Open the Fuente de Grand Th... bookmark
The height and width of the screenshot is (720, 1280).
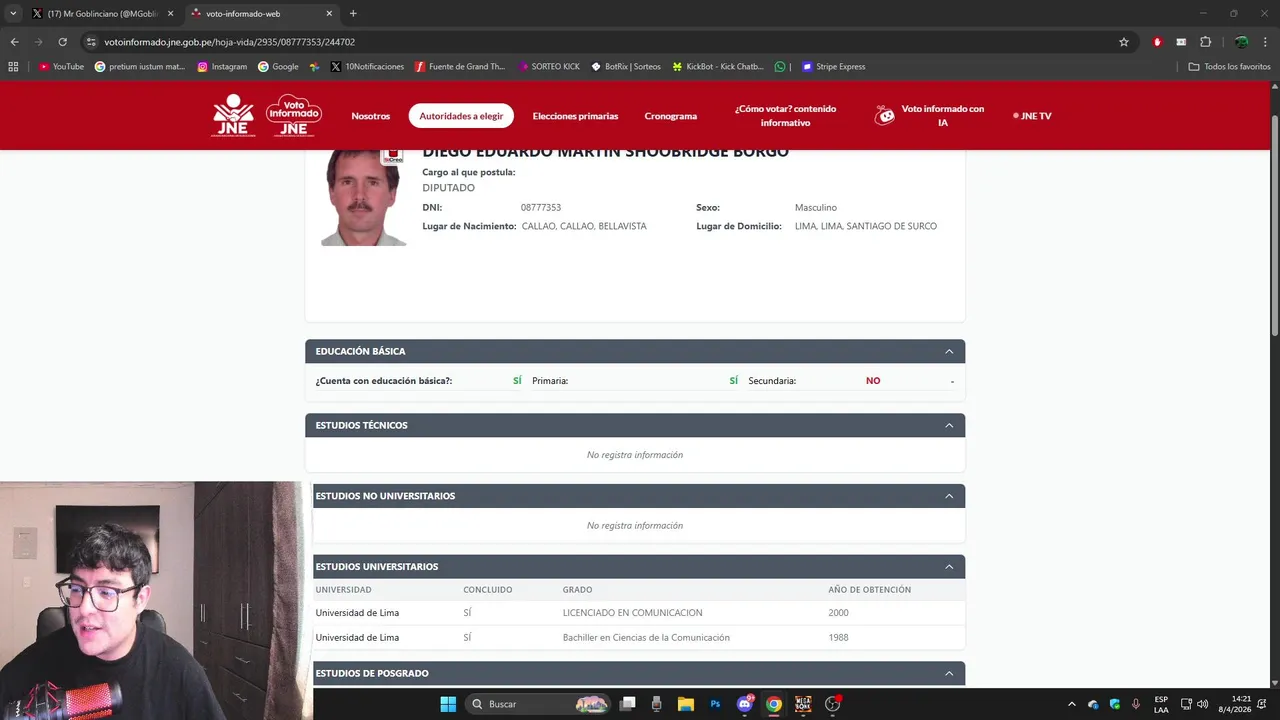(x=461, y=67)
